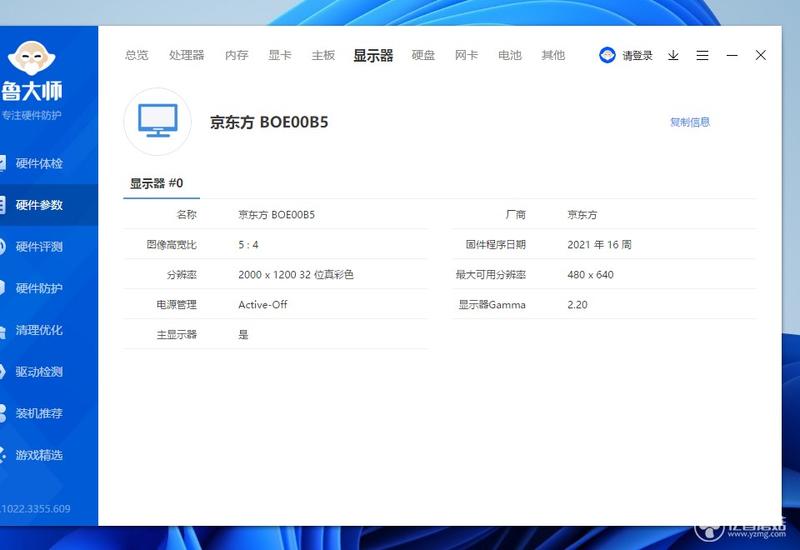Switch to the 处理器 tab
Screen dimensions: 800x550
(x=186, y=55)
